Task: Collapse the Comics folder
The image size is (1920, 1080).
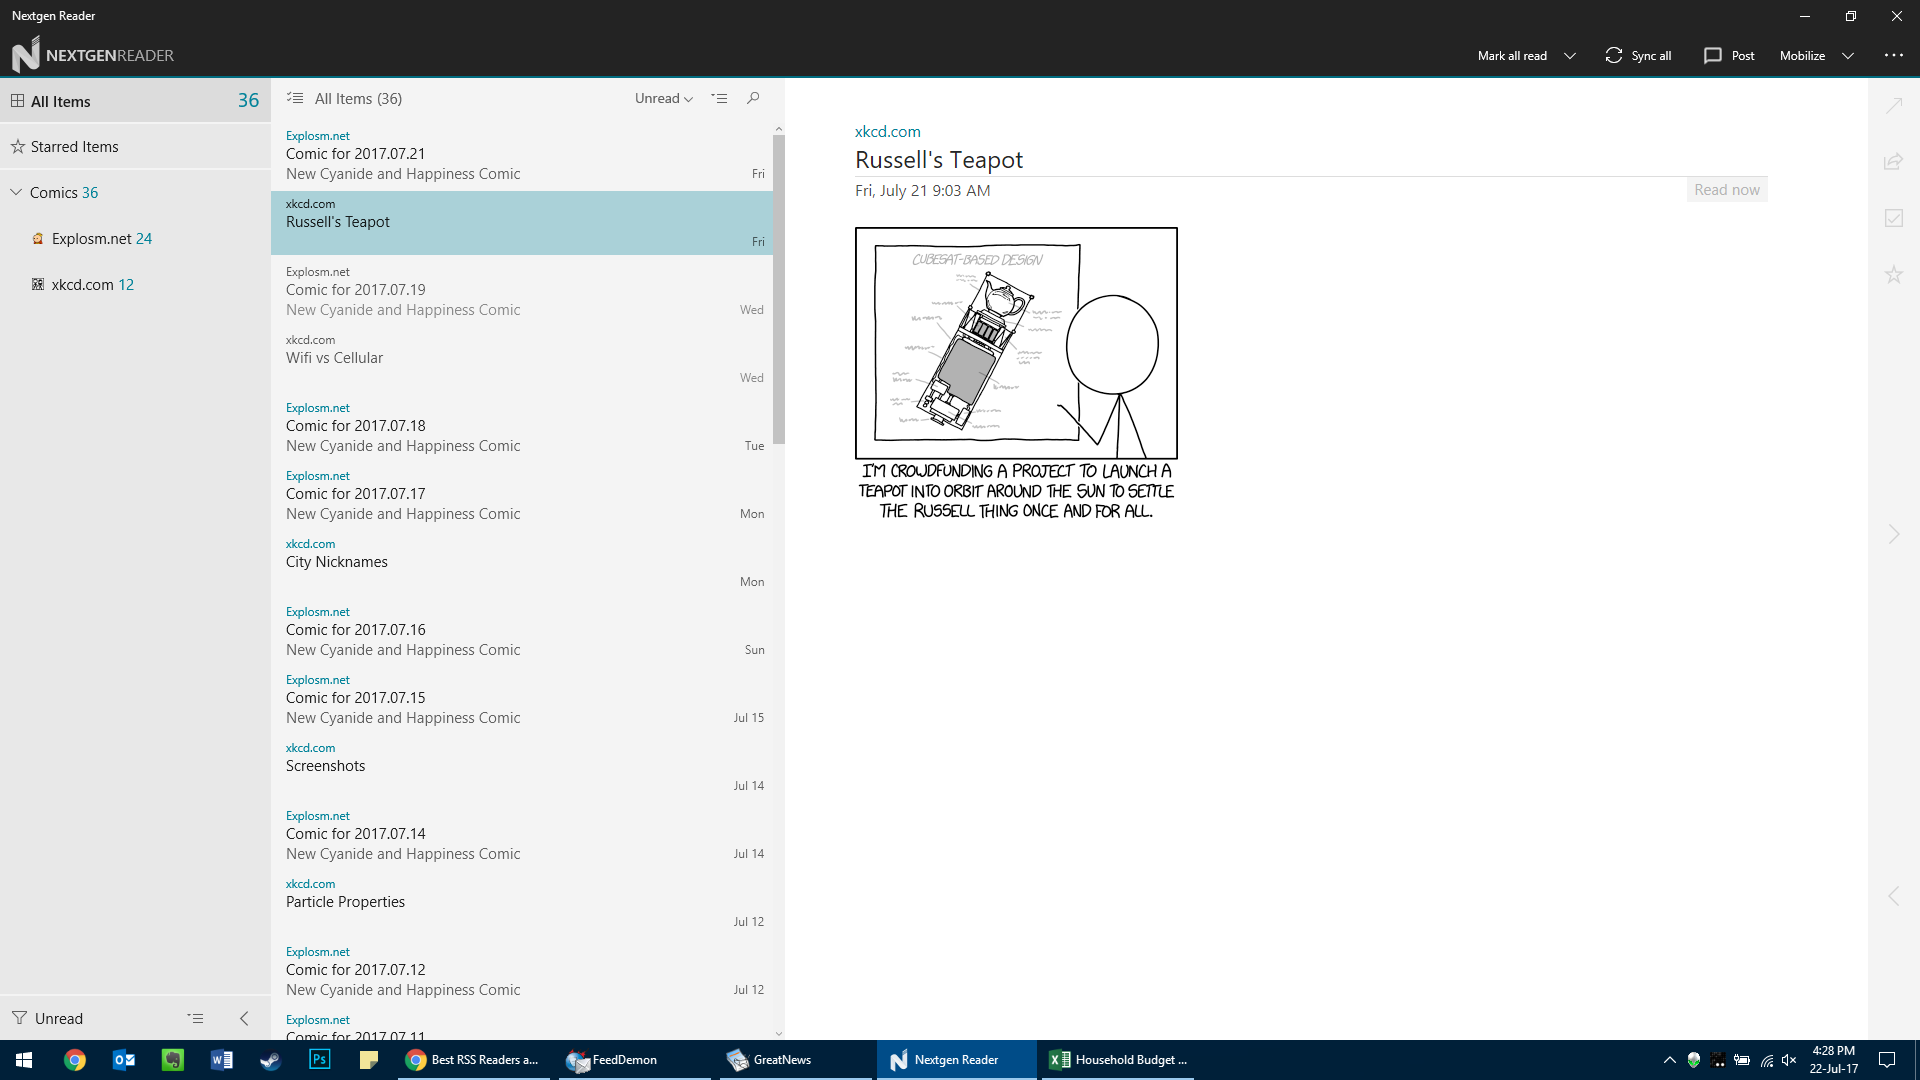Action: click(x=16, y=192)
